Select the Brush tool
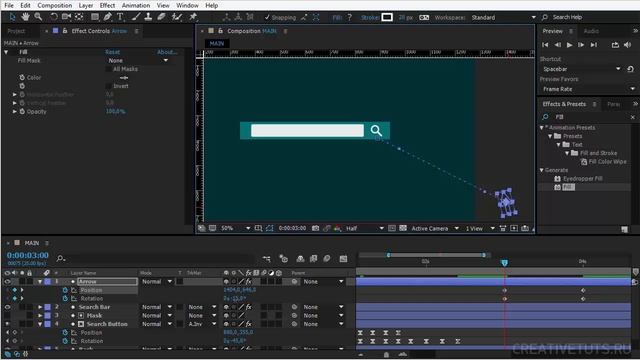The height and width of the screenshot is (360, 640). [136, 17]
